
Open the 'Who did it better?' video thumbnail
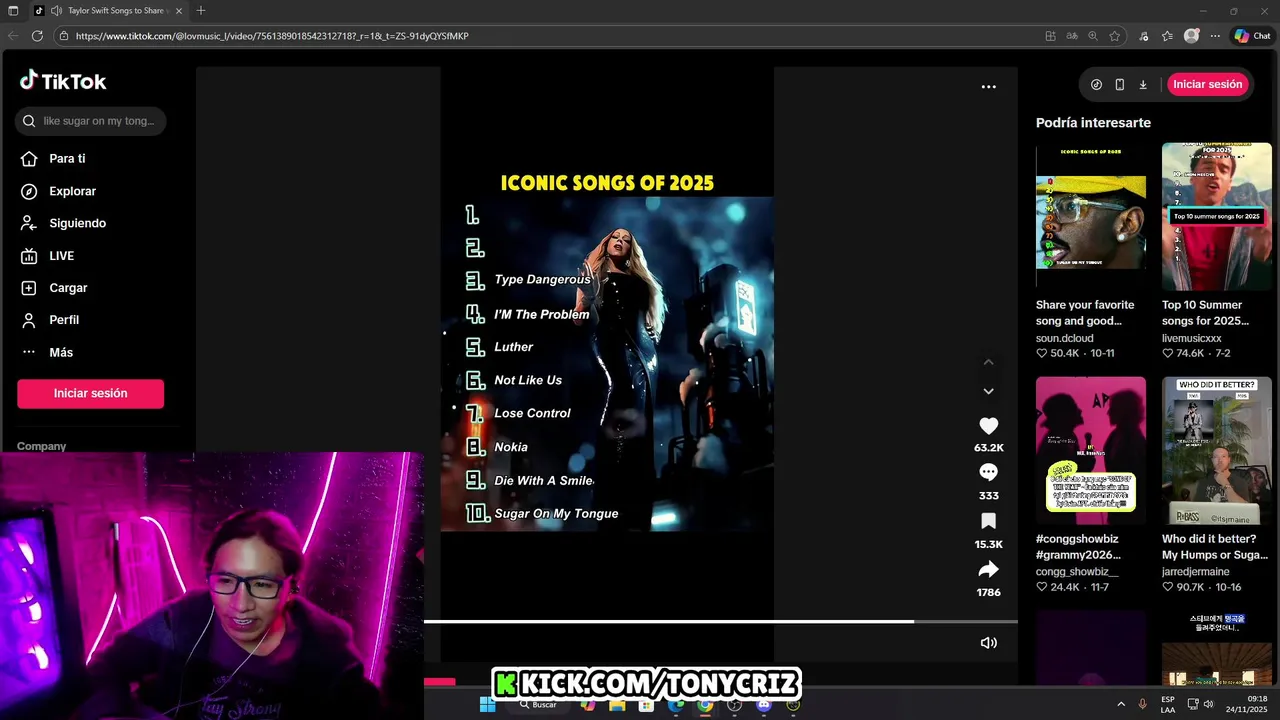(1217, 450)
